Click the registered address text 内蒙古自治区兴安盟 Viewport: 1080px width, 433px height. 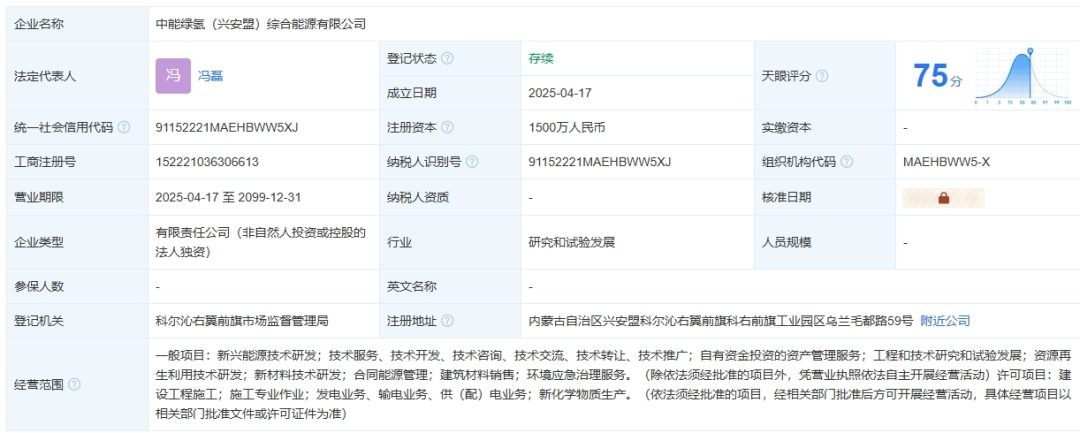(x=720, y=321)
